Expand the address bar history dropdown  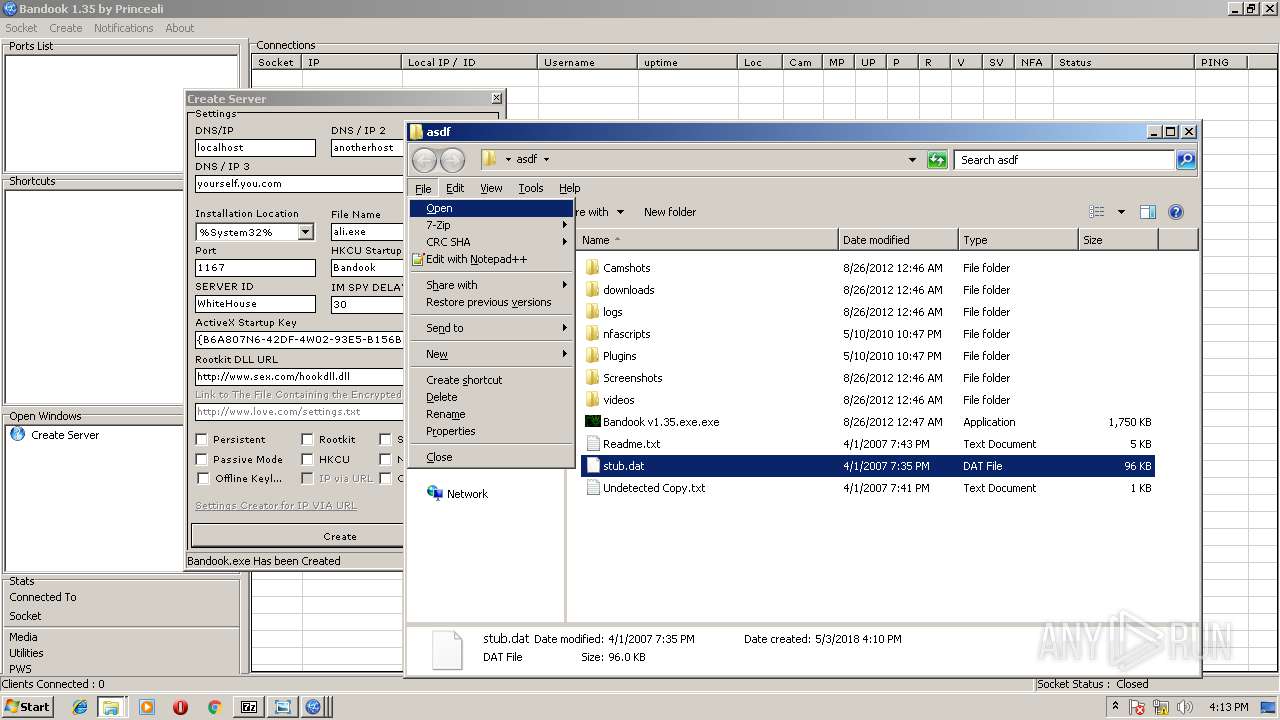point(912,160)
